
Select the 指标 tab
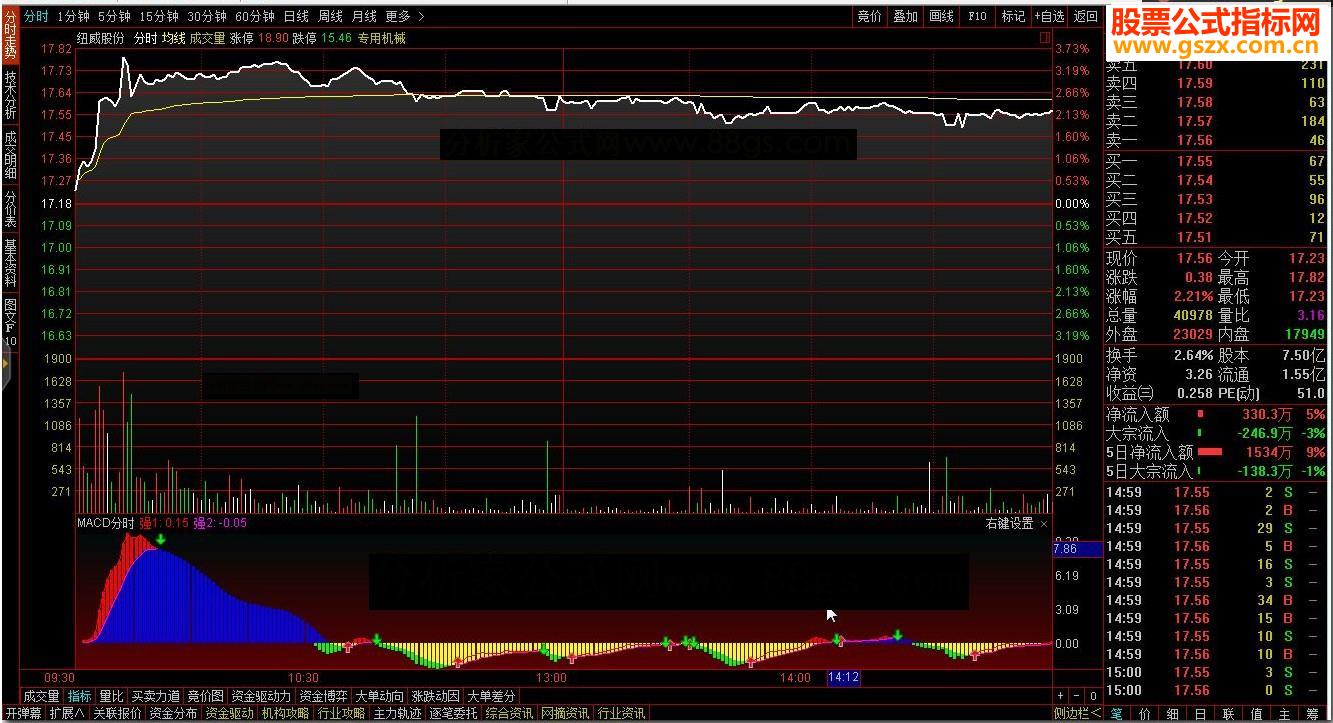(79, 696)
